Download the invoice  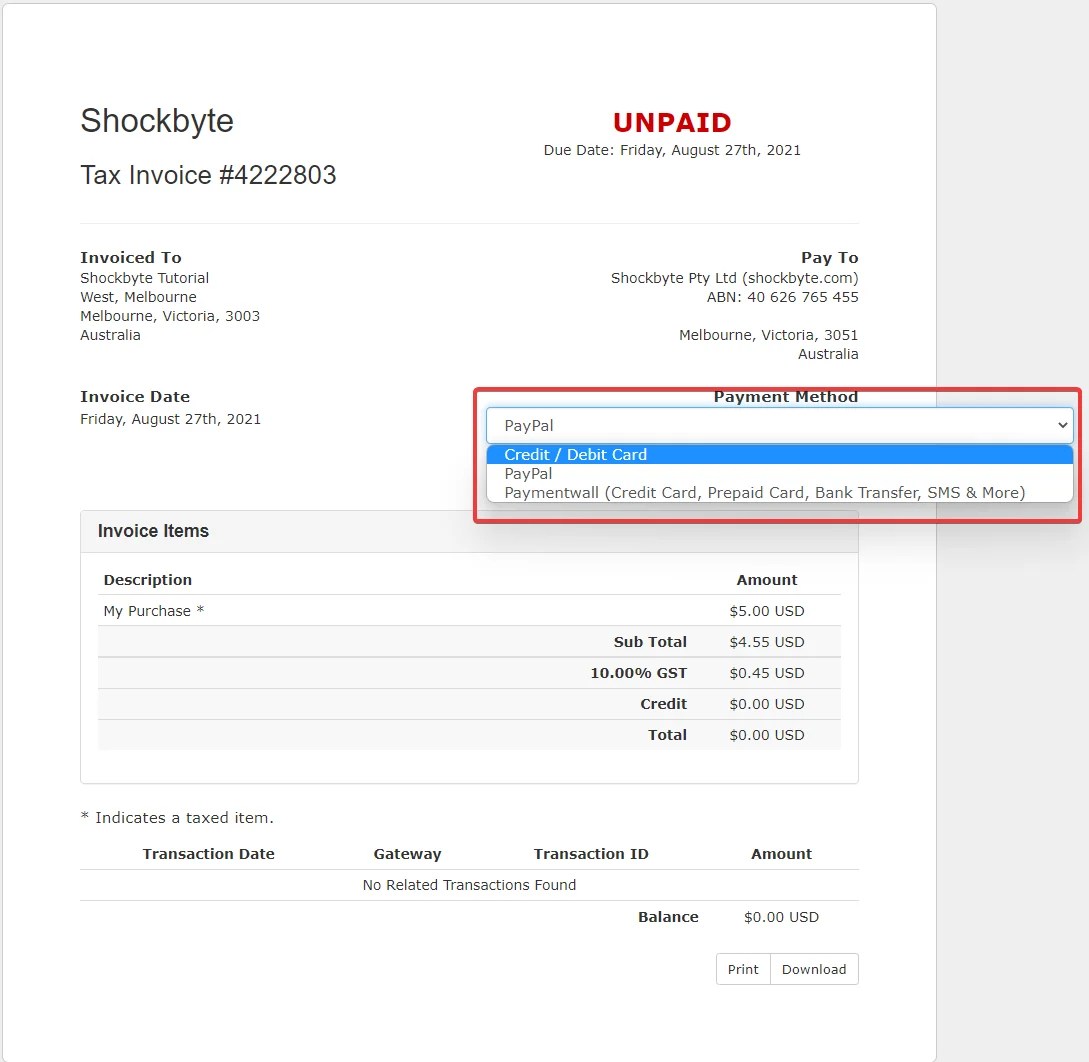[813, 969]
